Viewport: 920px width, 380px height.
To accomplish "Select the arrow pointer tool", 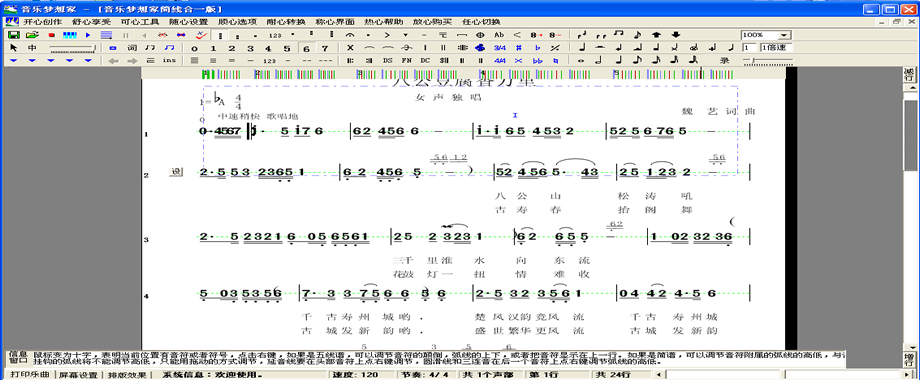I will (14, 48).
